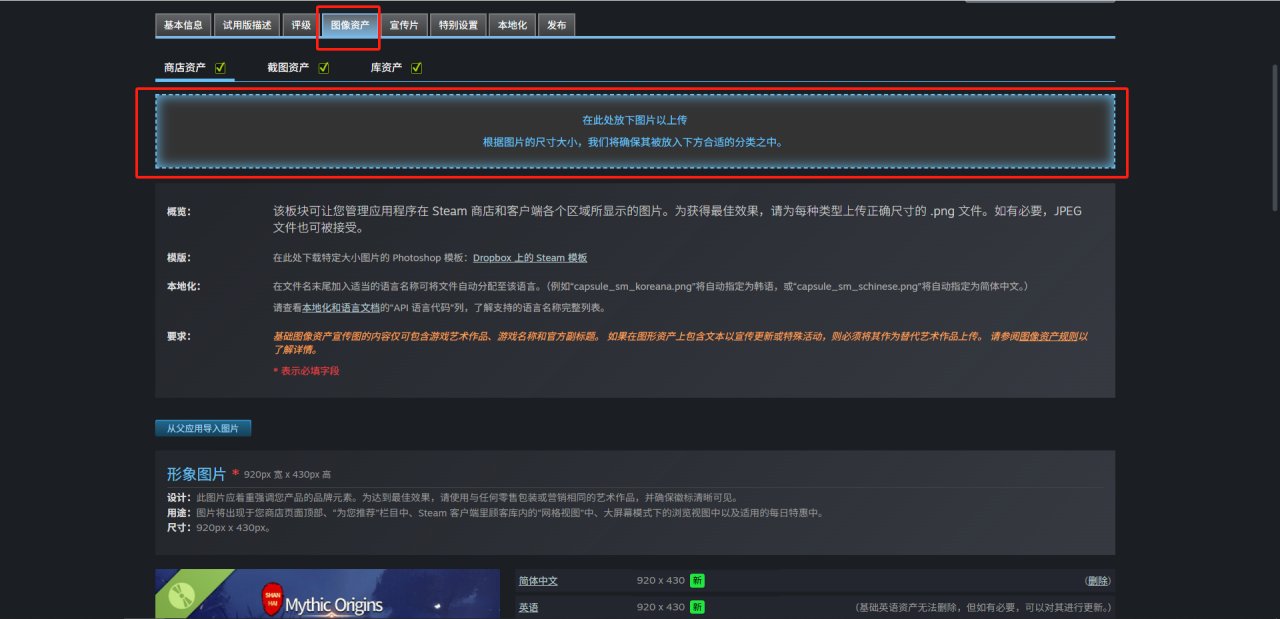Screen dimensions: 1280x619
Task: Click the 形象图片 section heading
Action: pyautogui.click(x=196, y=474)
